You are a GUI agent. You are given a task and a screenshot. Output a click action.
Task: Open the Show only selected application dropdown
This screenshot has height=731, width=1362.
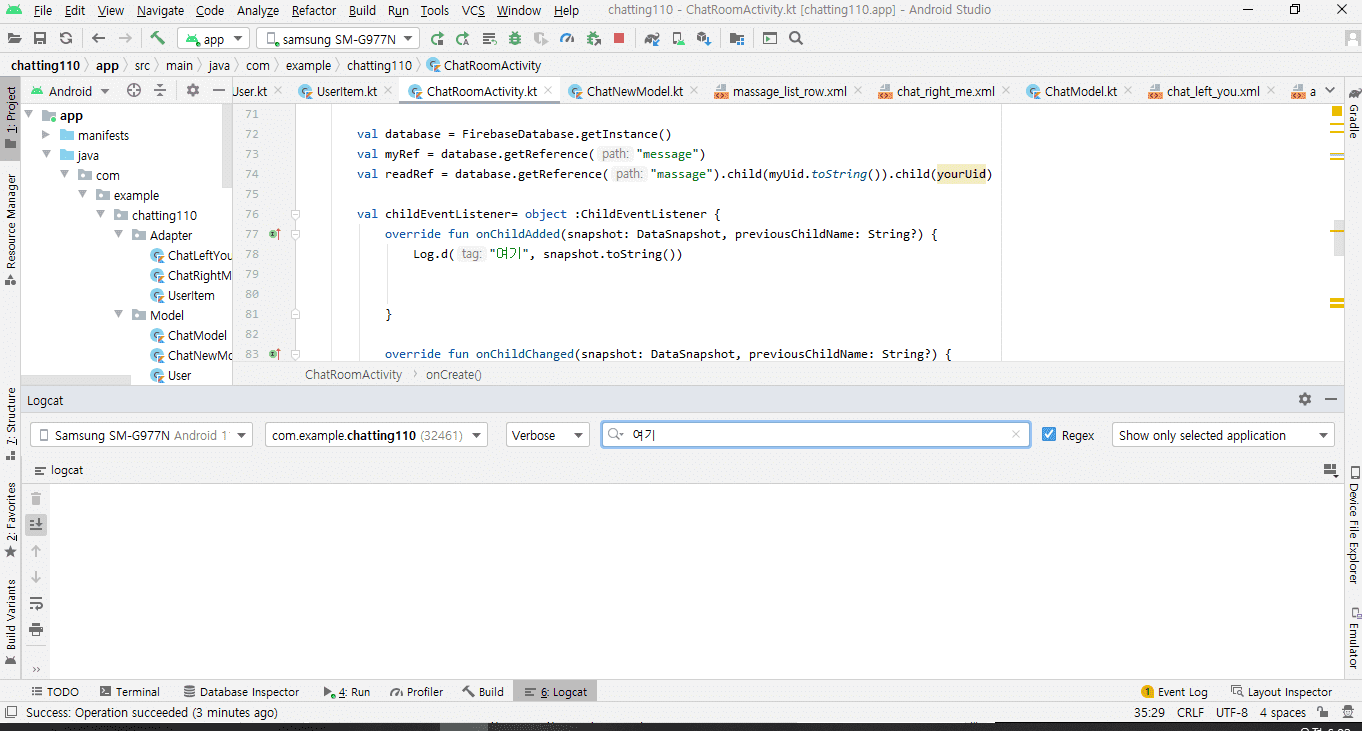coord(1222,435)
